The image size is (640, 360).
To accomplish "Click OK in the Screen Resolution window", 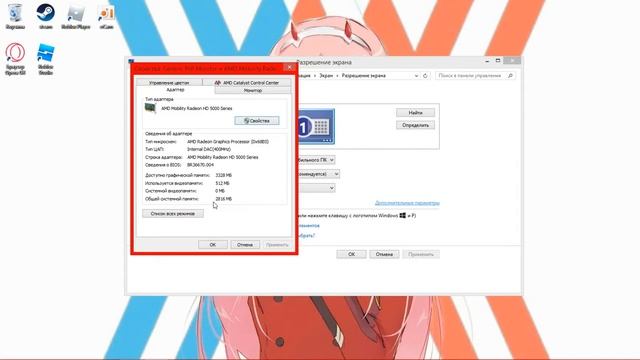I will [351, 254].
